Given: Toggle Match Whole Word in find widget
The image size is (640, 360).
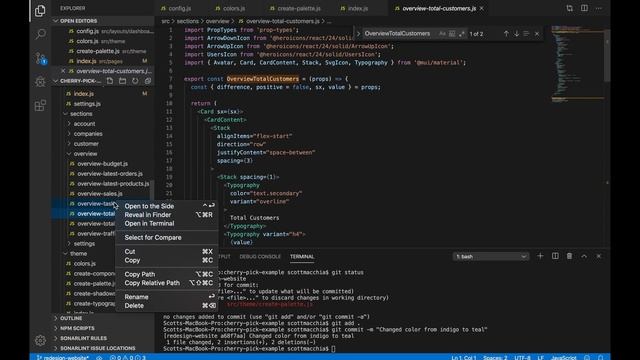Looking at the screenshot, I should 452,34.
